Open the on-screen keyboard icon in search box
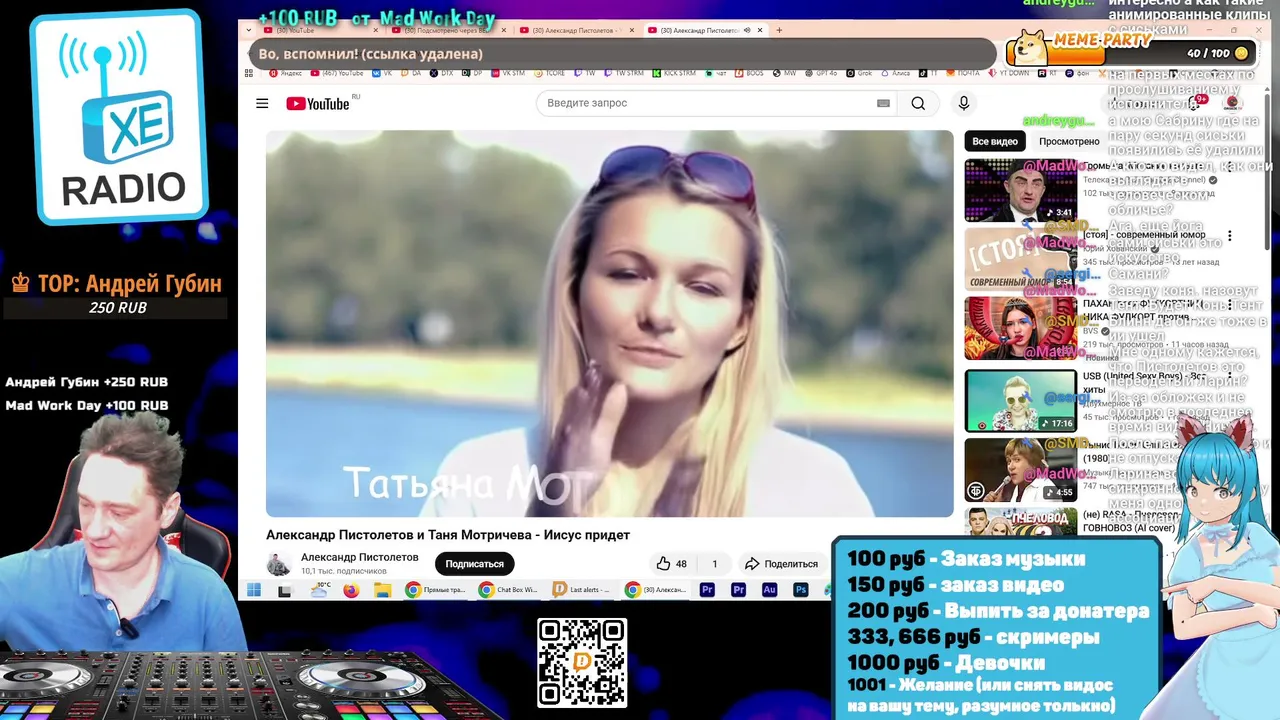Image resolution: width=1280 pixels, height=720 pixels. (x=883, y=103)
